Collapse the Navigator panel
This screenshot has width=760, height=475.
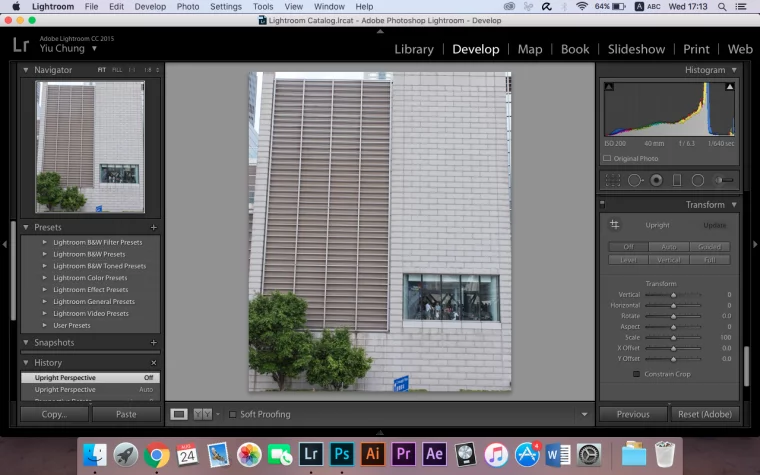tap(26, 70)
